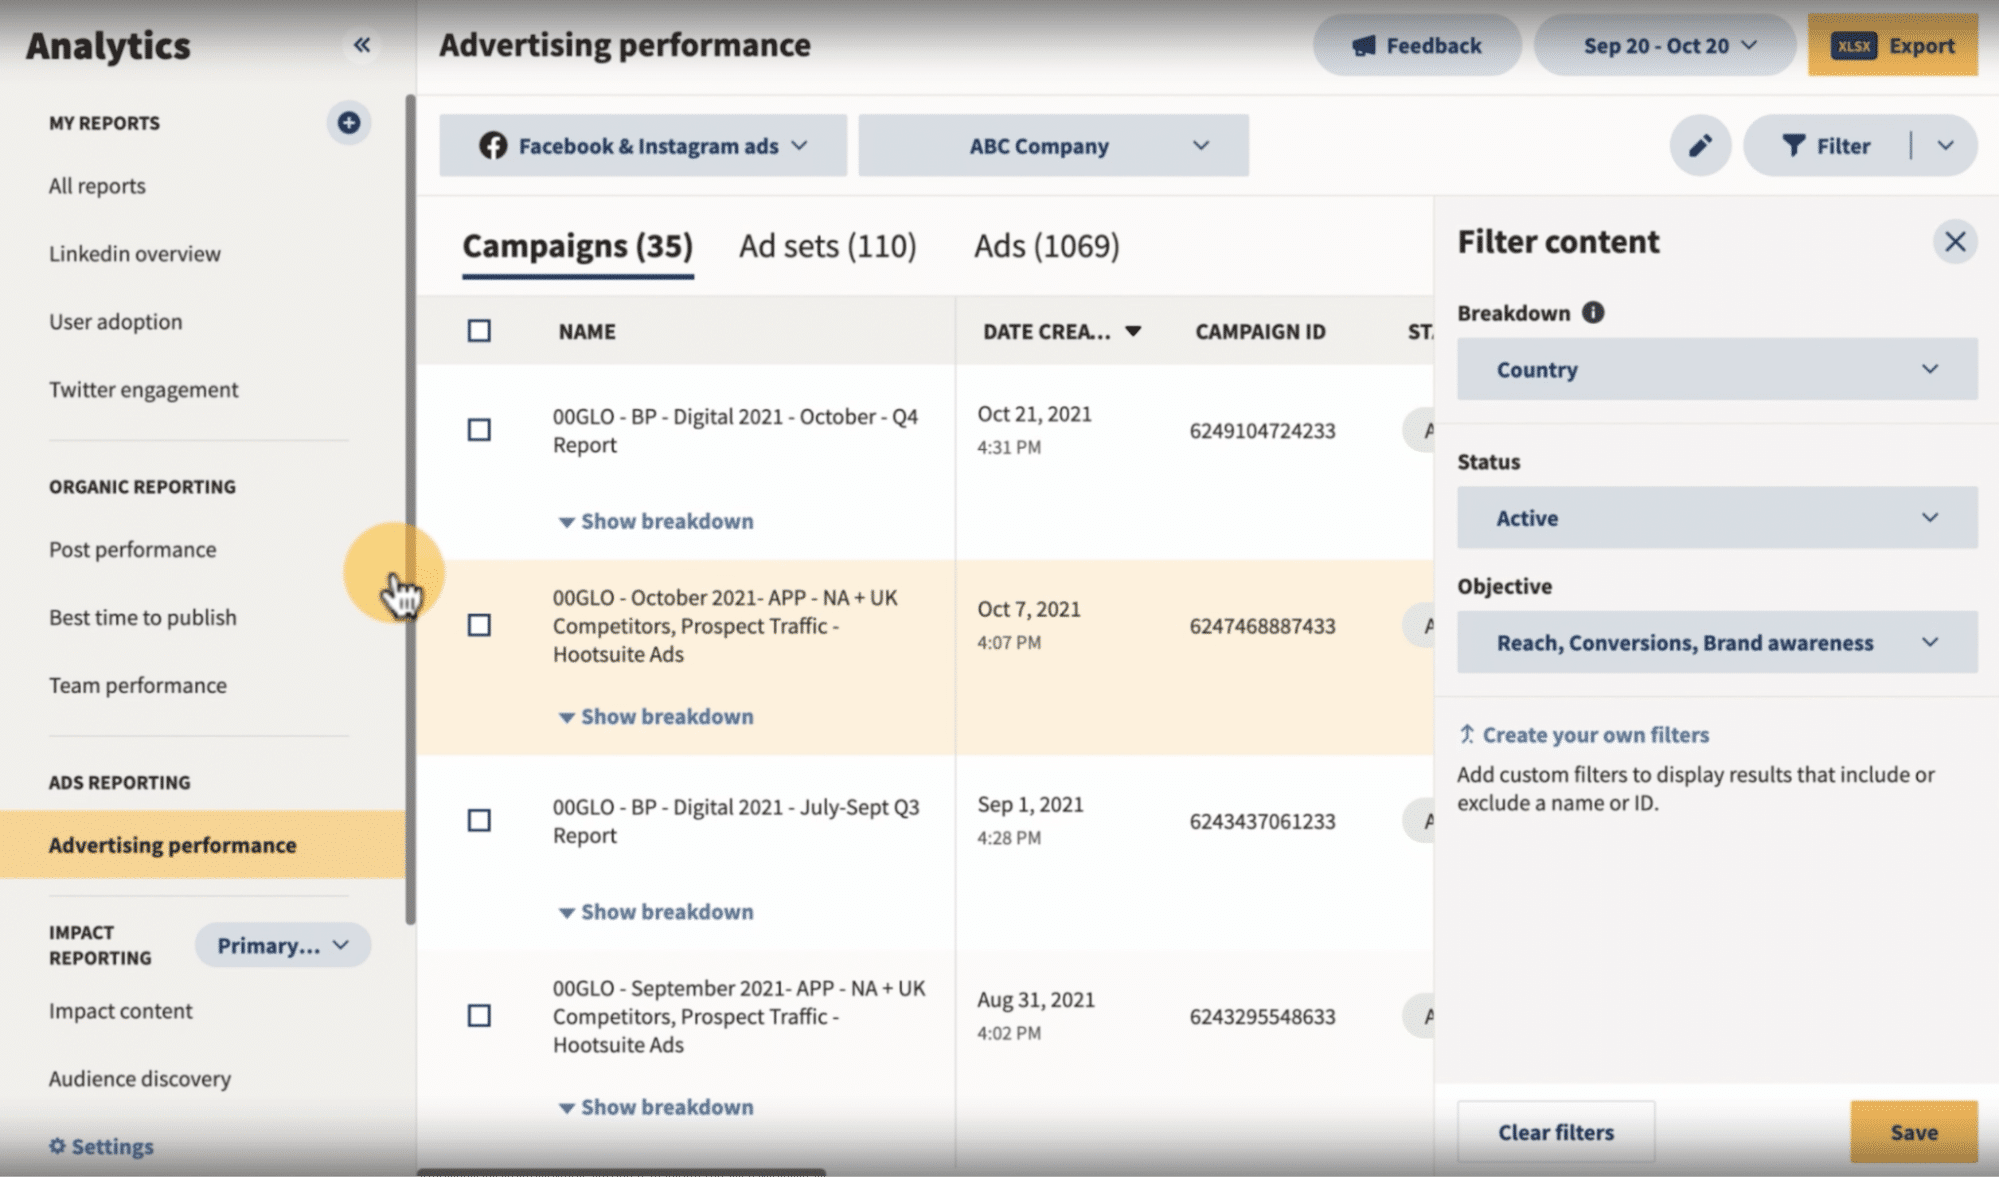Check the 00GLO October 2021 APP campaign checkbox
Viewport: 1999px width, 1178px height.
tap(479, 625)
